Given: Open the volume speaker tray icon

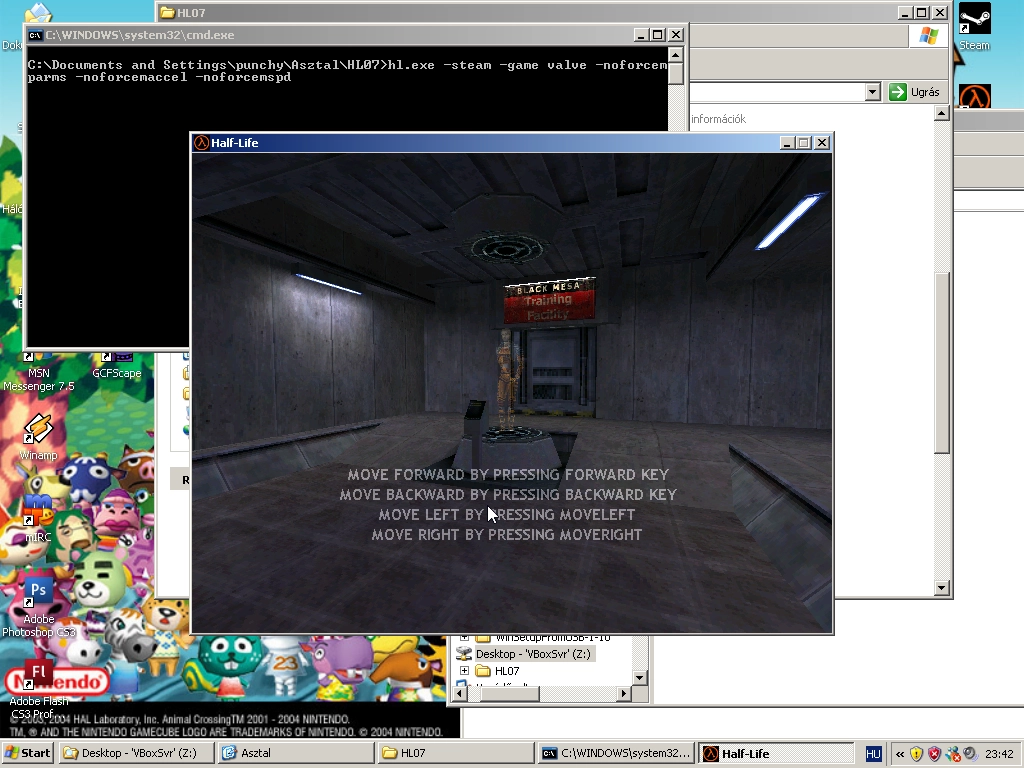Looking at the screenshot, I should [970, 754].
